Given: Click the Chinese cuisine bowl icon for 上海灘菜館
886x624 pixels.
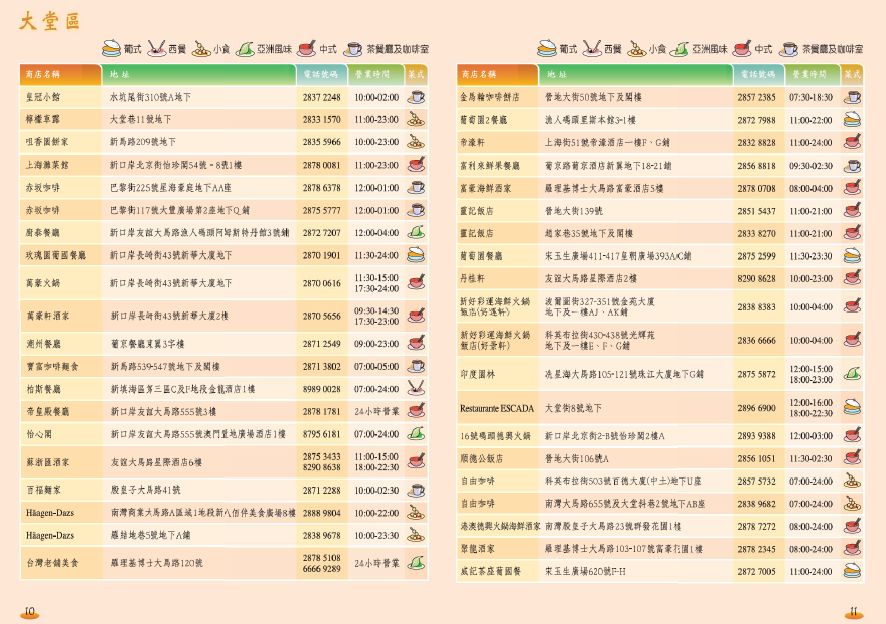Looking at the screenshot, I should 416,165.
